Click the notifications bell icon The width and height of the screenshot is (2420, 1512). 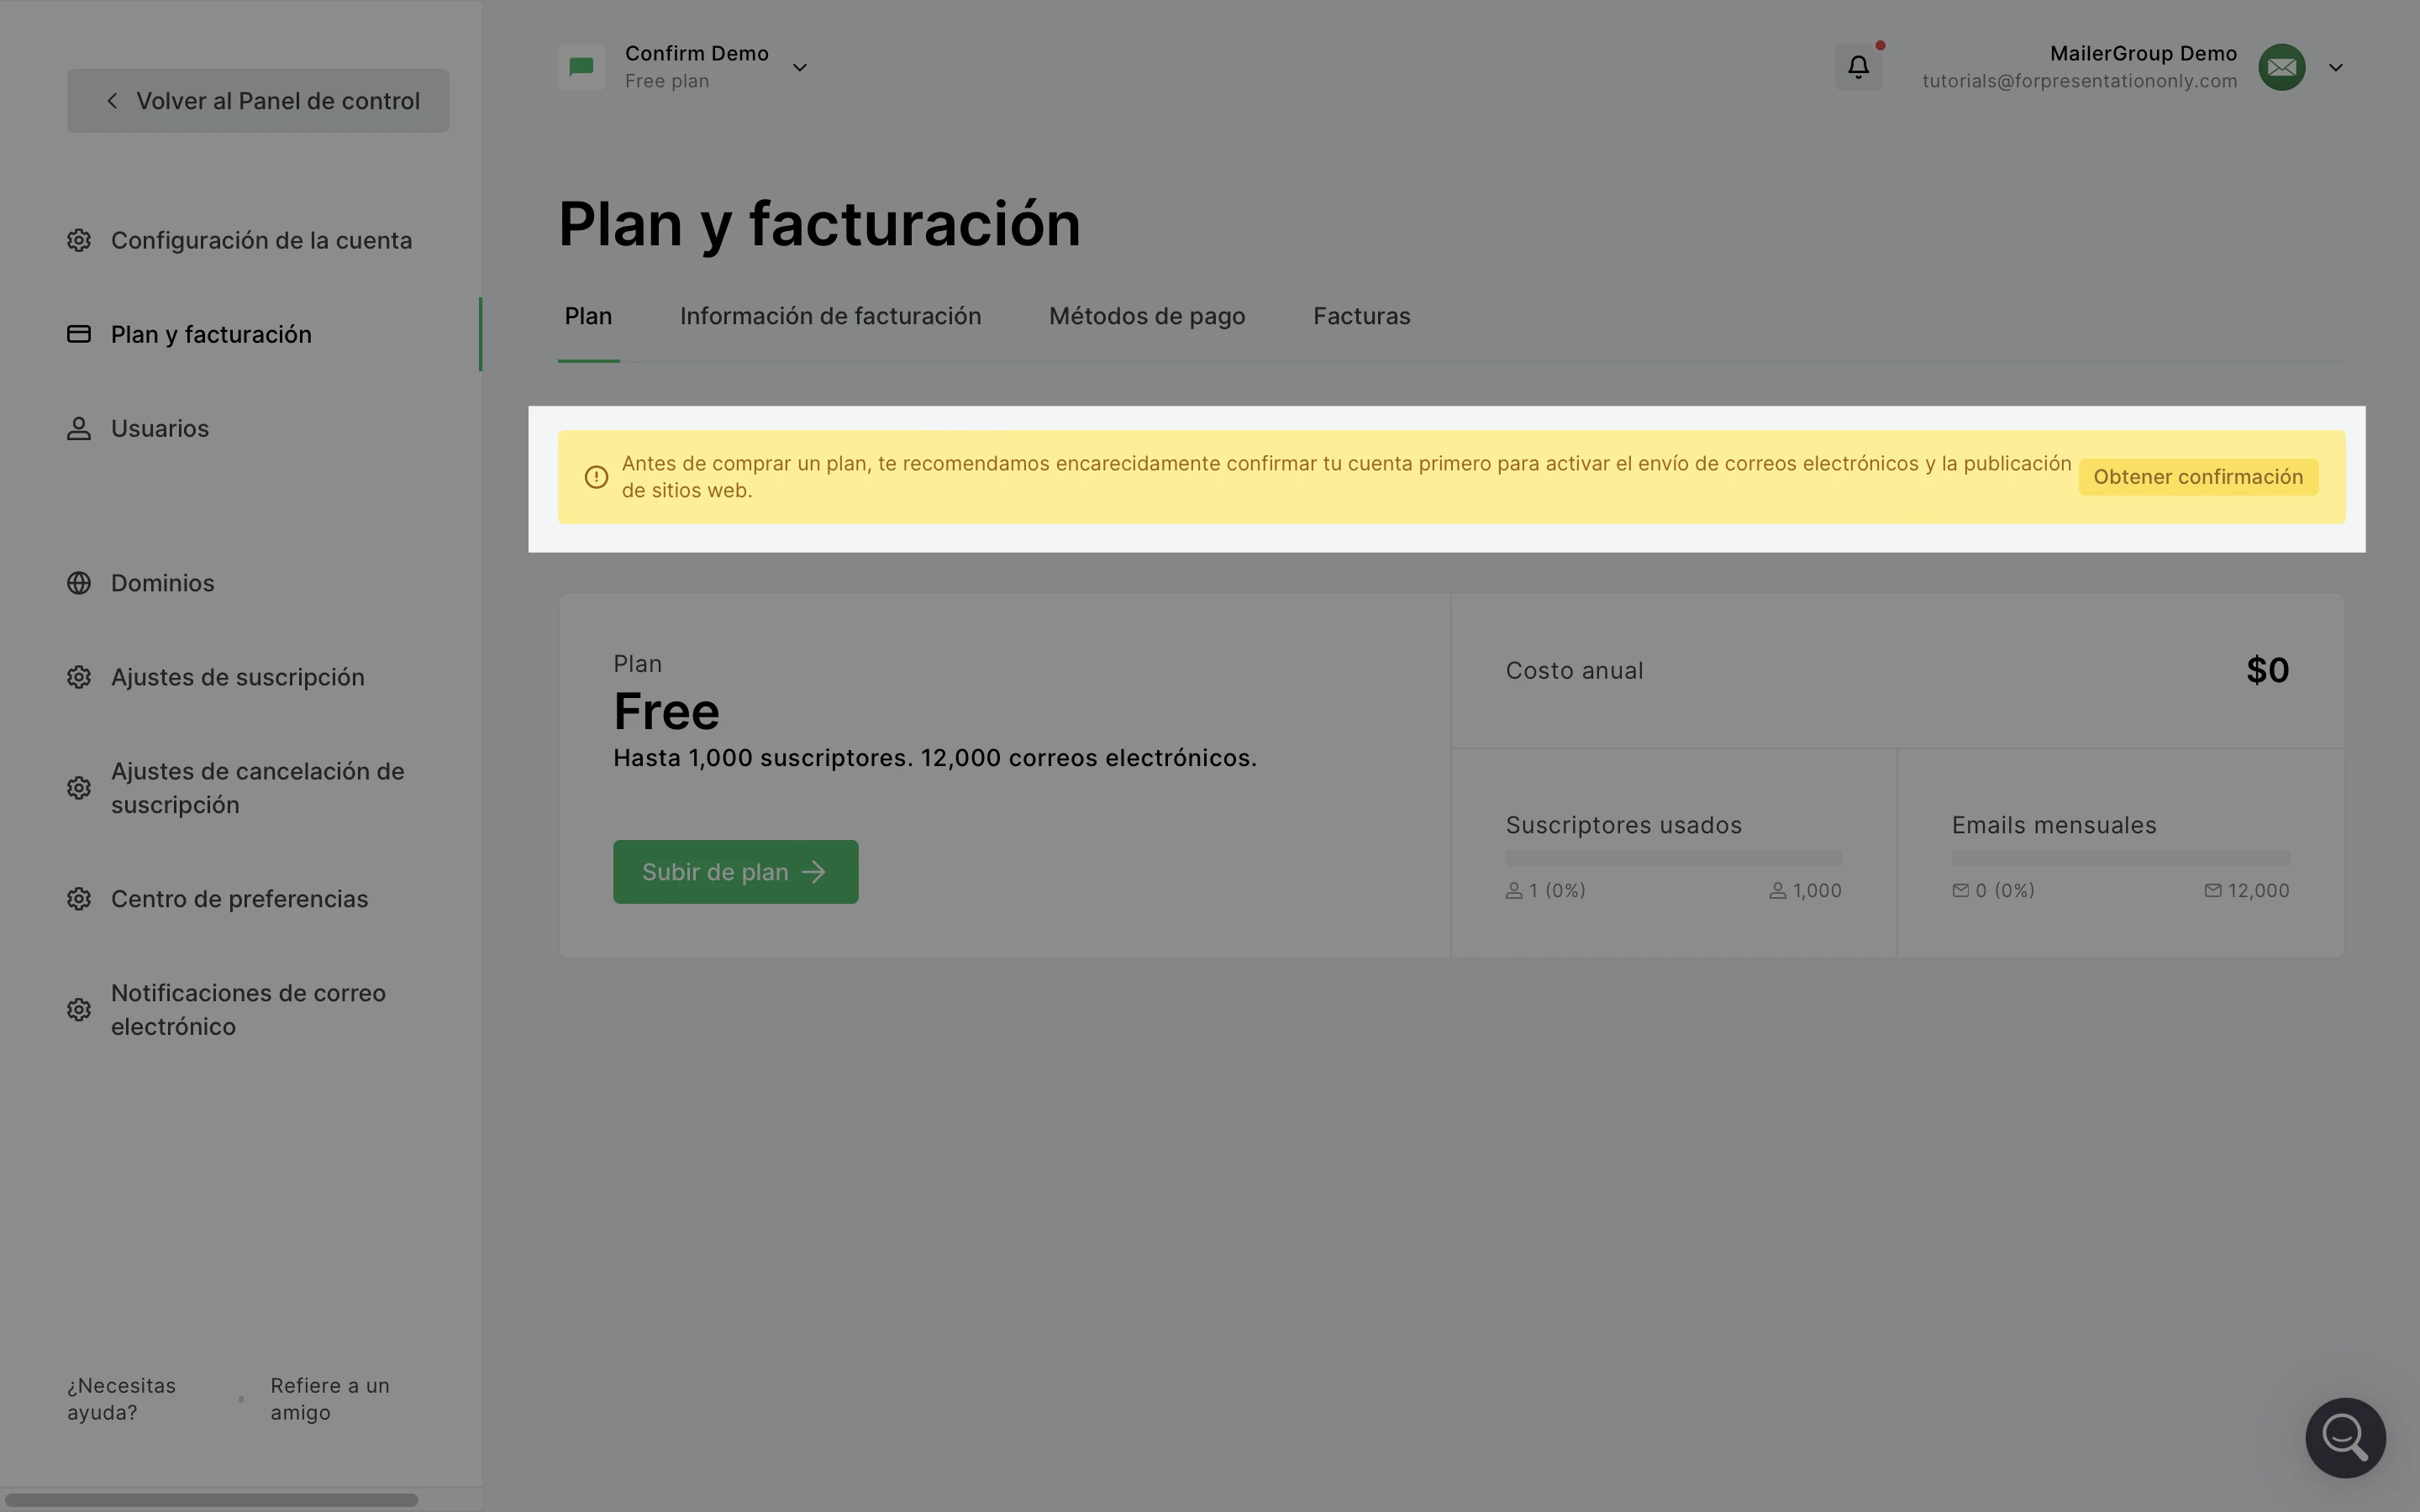(1858, 67)
